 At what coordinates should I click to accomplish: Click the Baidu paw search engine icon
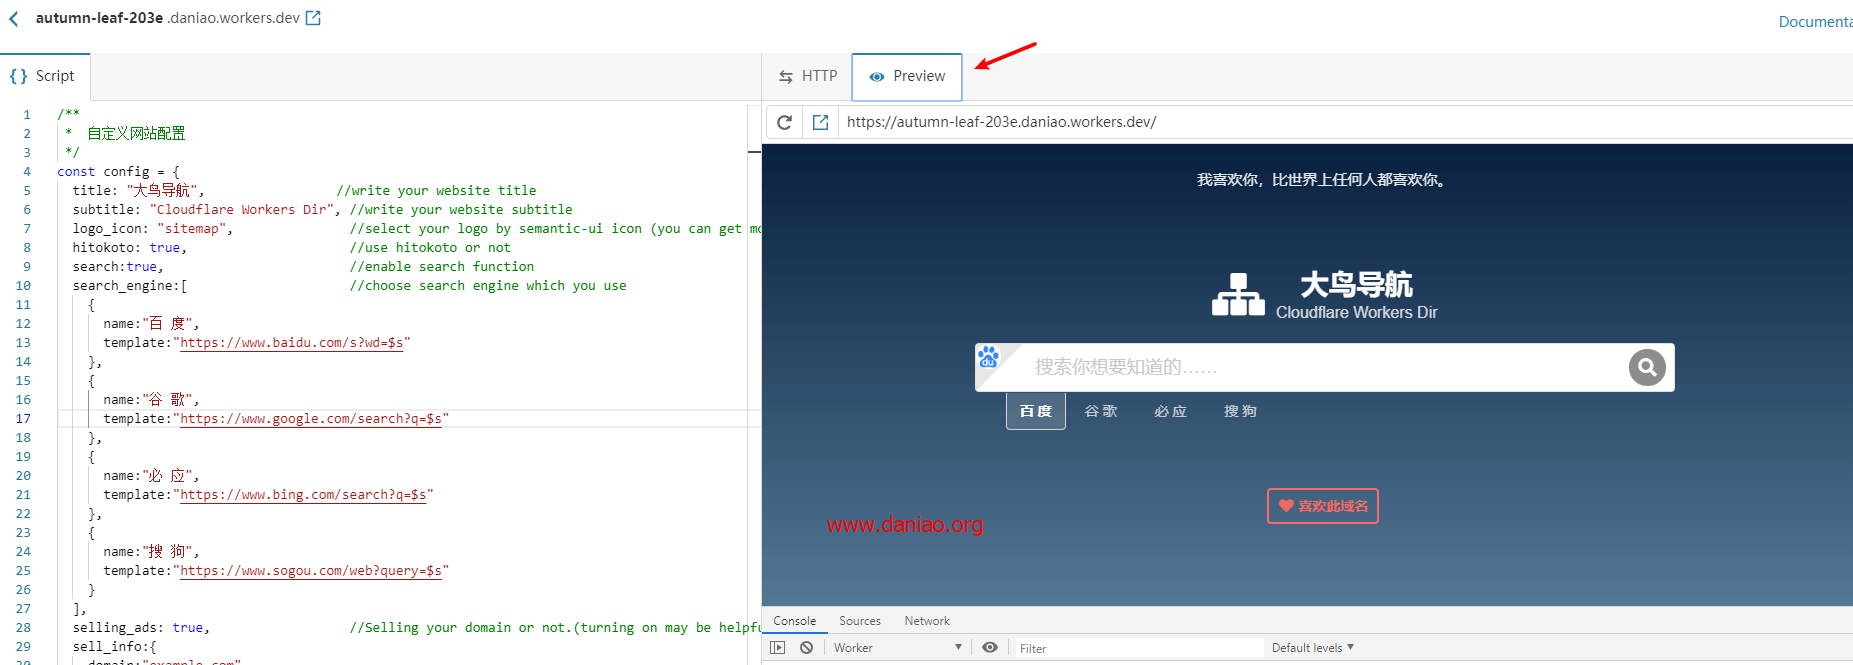coord(989,357)
